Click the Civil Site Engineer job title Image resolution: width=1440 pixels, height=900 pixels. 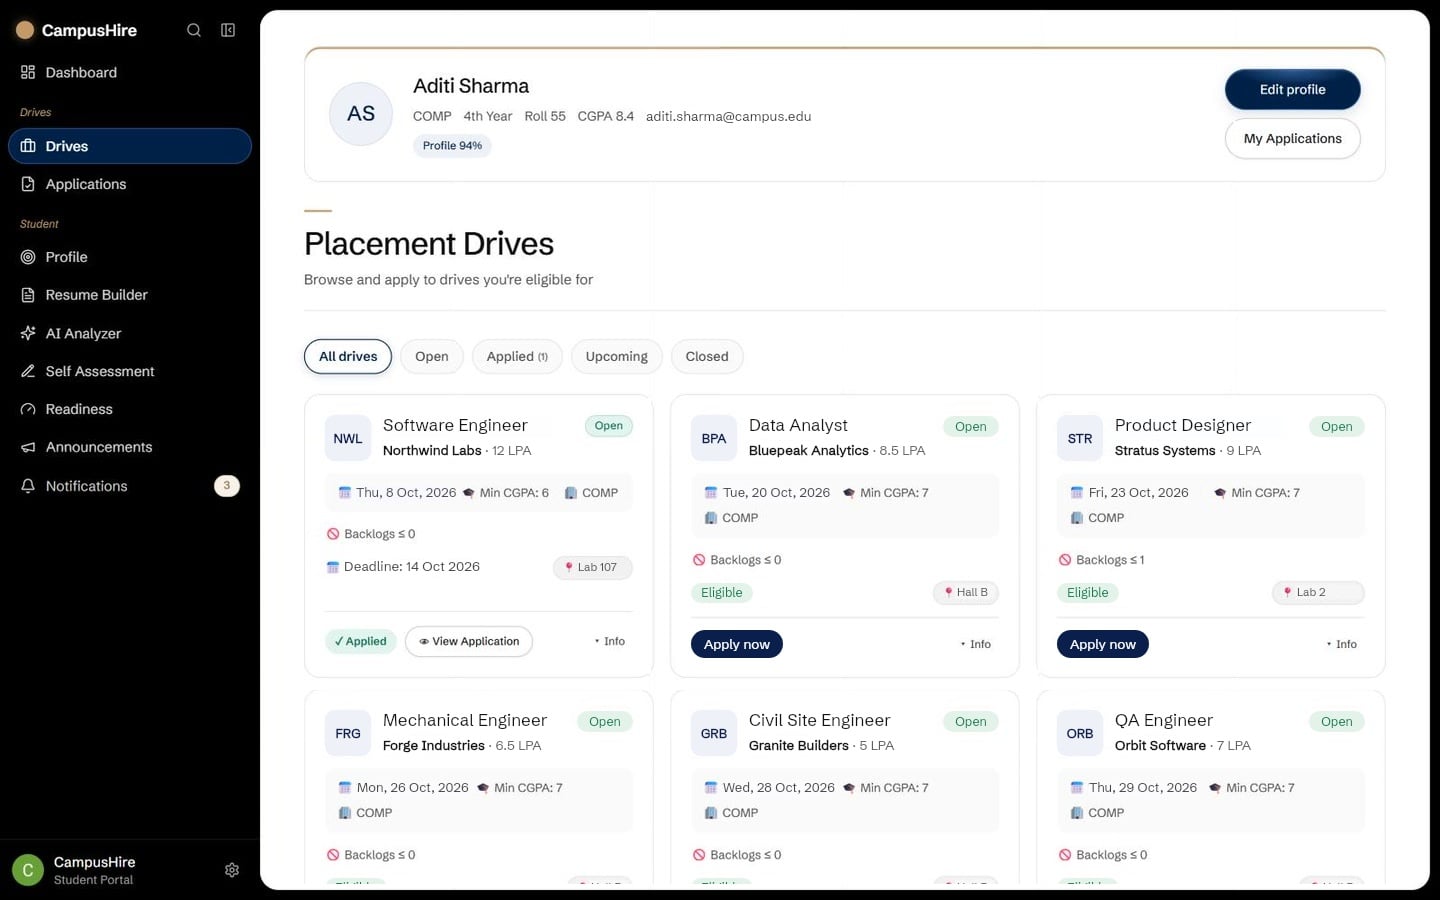point(819,720)
